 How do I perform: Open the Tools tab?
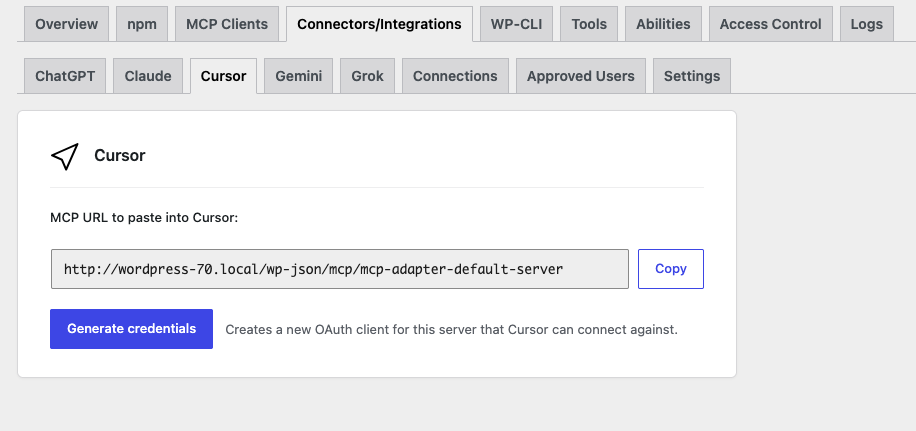coord(589,24)
